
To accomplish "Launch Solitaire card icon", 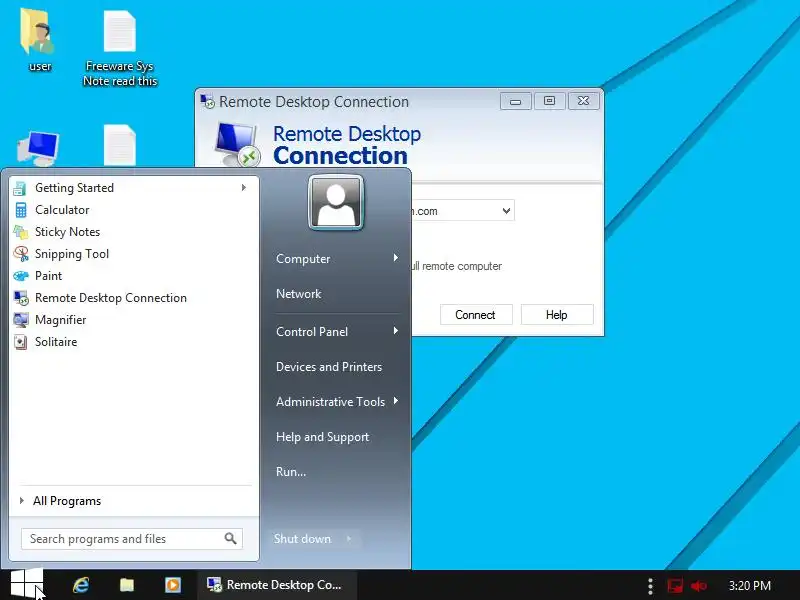I will 20,342.
